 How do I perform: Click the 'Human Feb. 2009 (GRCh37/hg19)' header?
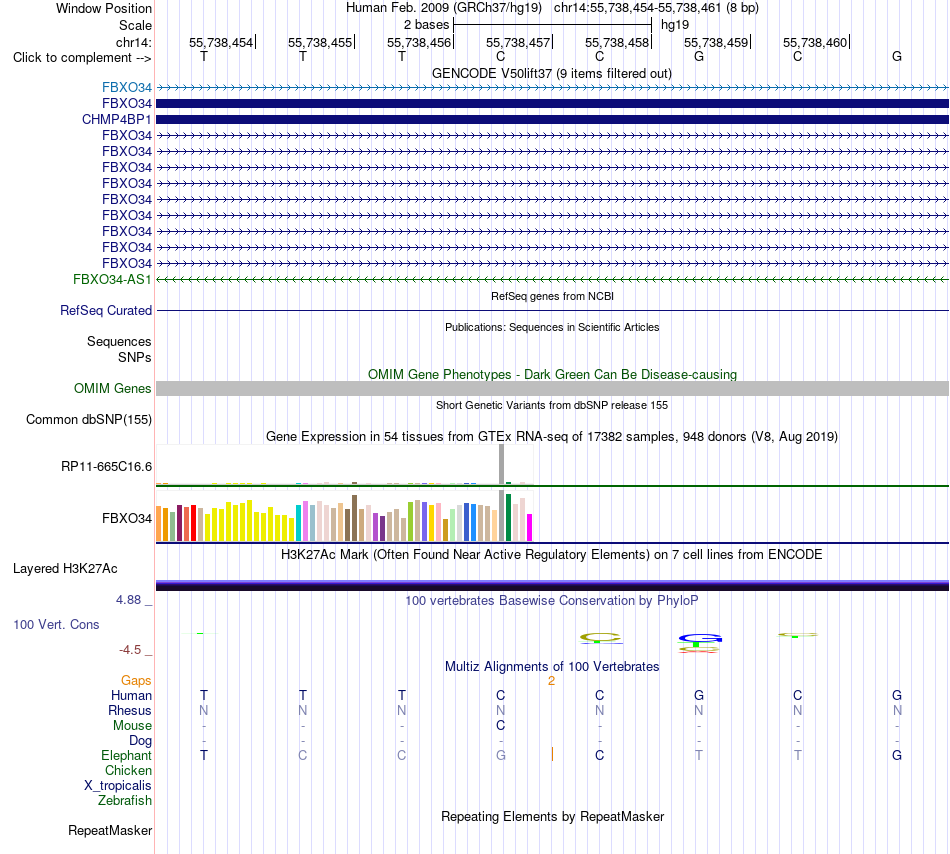click(x=443, y=8)
